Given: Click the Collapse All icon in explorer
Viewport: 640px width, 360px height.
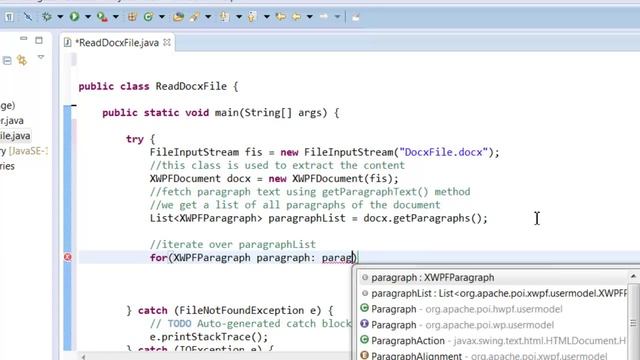Looking at the screenshot, I should 7,61.
